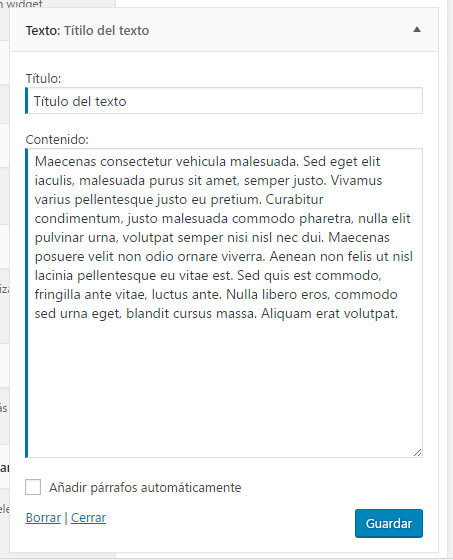Click inside the Contenido text area
This screenshot has height=560, width=453.
pyautogui.click(x=224, y=303)
